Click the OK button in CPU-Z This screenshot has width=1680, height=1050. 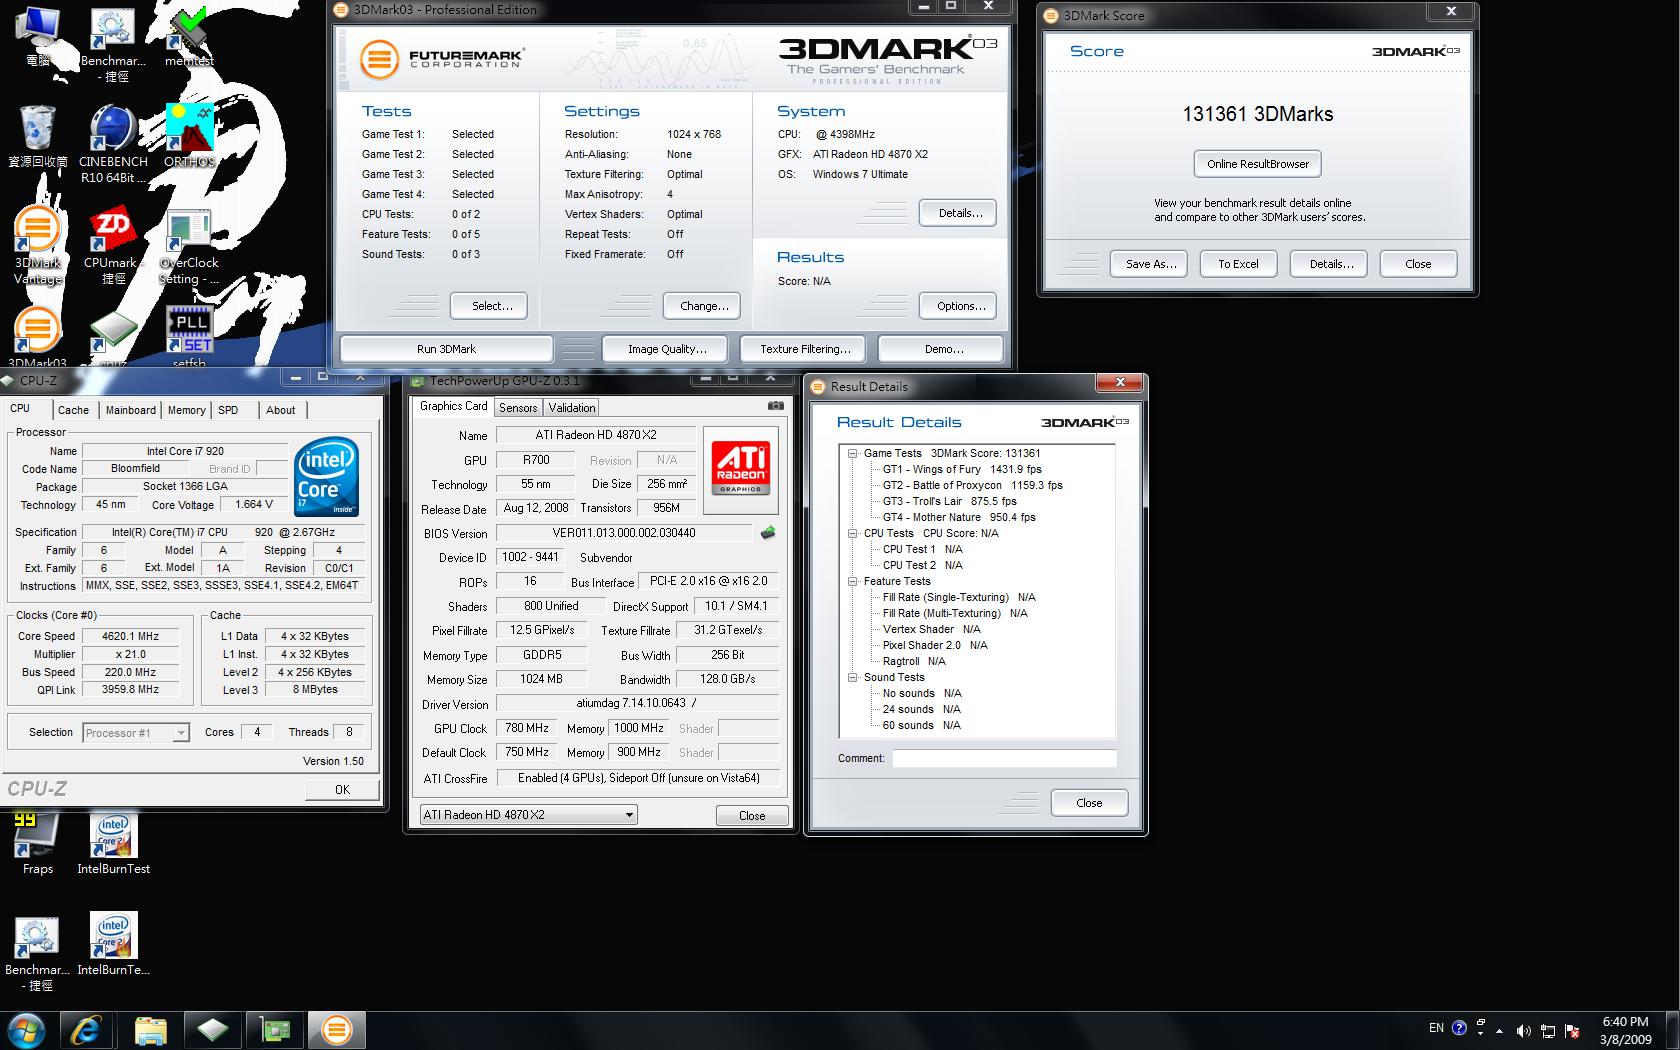tap(342, 789)
